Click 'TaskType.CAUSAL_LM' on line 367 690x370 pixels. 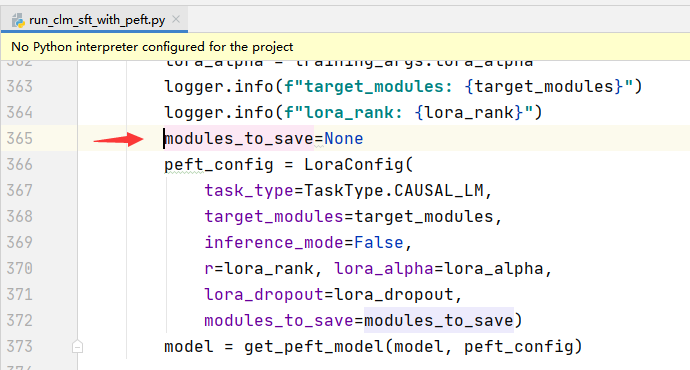[393, 191]
